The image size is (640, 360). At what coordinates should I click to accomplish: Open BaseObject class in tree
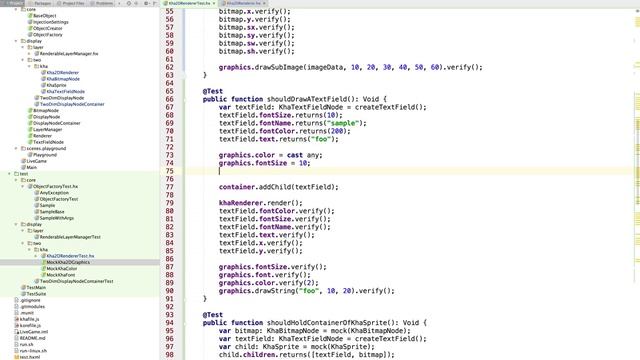[42, 16]
